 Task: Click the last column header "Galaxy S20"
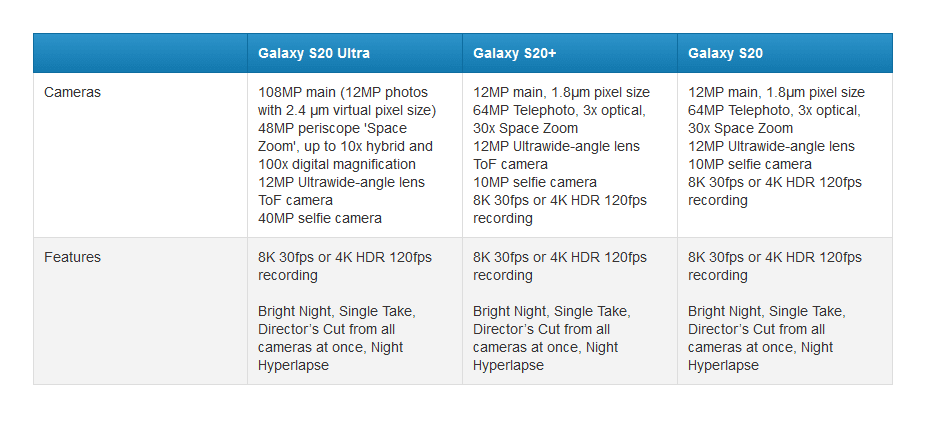click(x=726, y=53)
